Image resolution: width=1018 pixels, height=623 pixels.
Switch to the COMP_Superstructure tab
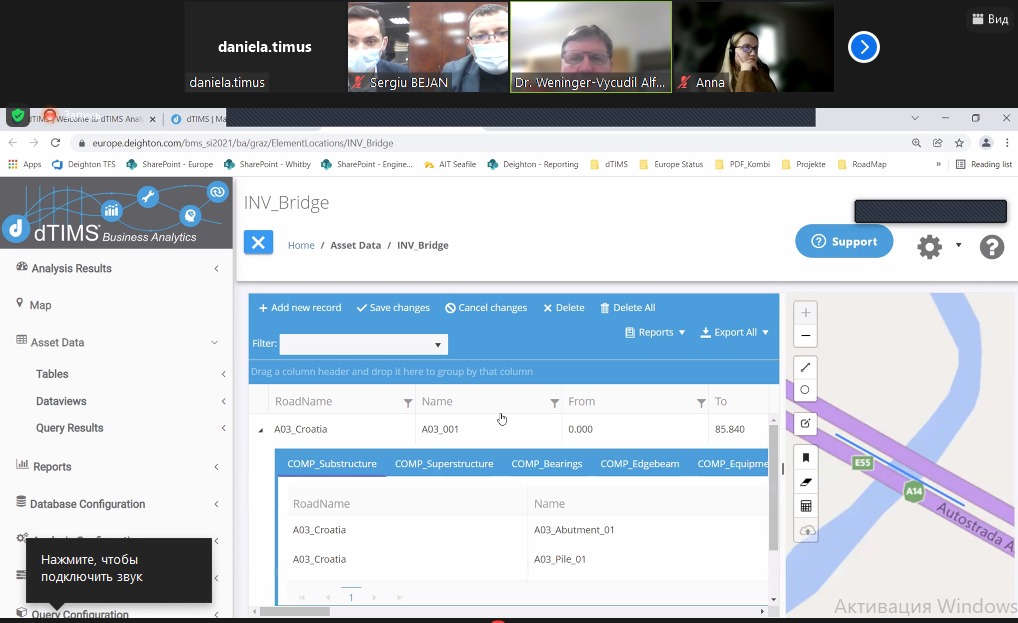tap(443, 464)
